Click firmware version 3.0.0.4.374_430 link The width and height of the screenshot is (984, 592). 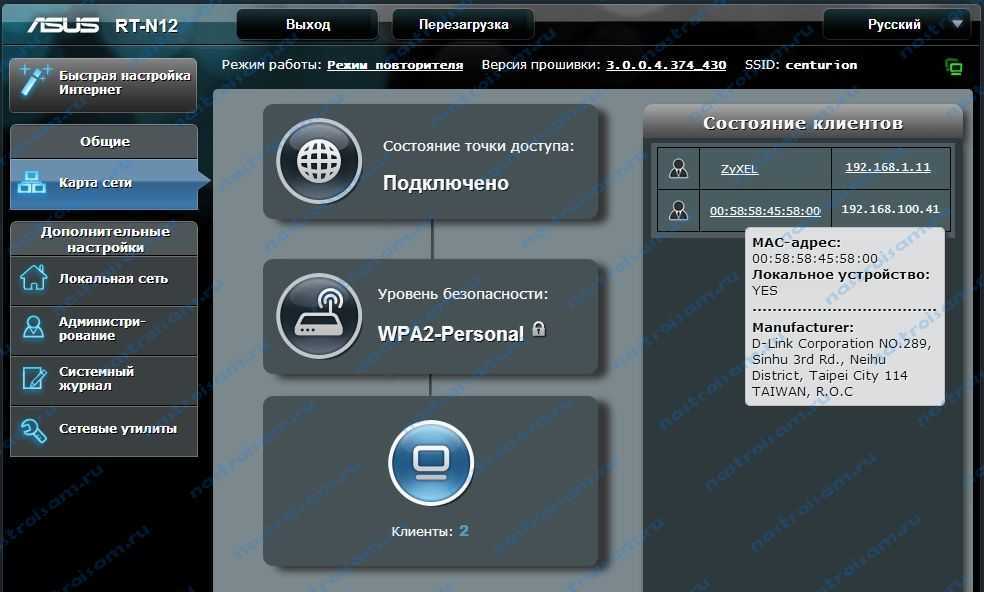[666, 65]
